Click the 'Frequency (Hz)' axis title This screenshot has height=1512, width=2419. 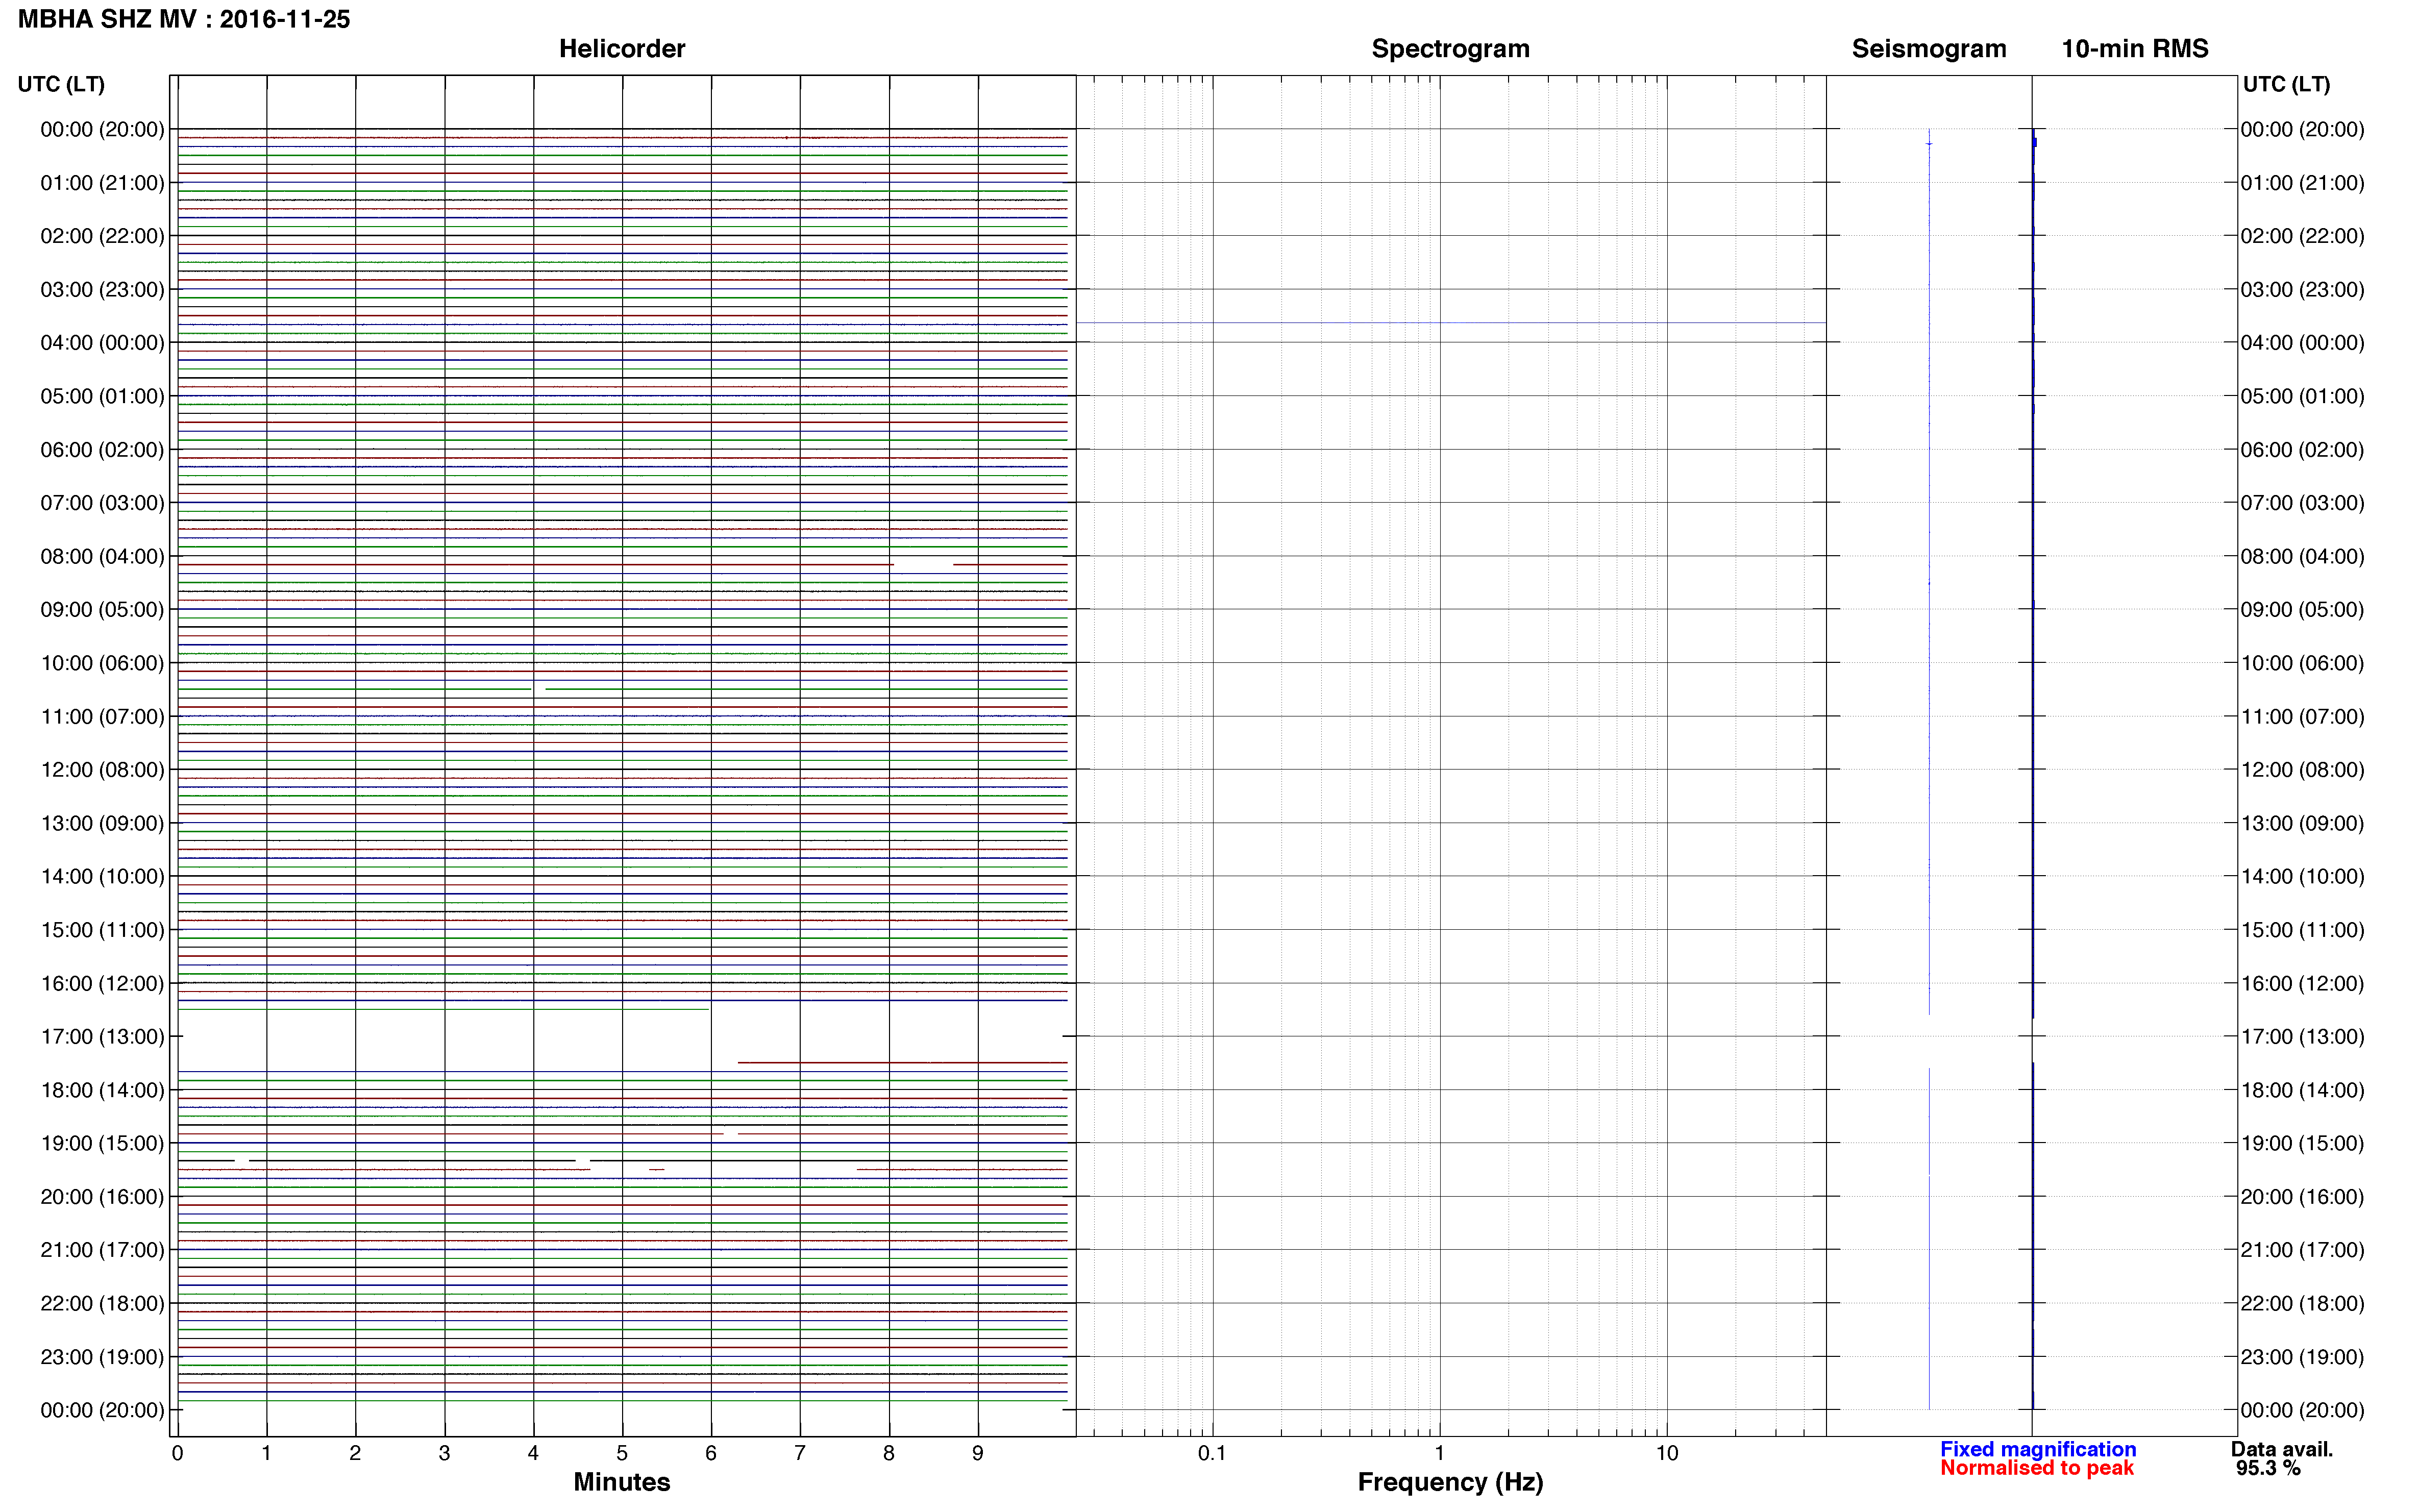click(x=1450, y=1482)
